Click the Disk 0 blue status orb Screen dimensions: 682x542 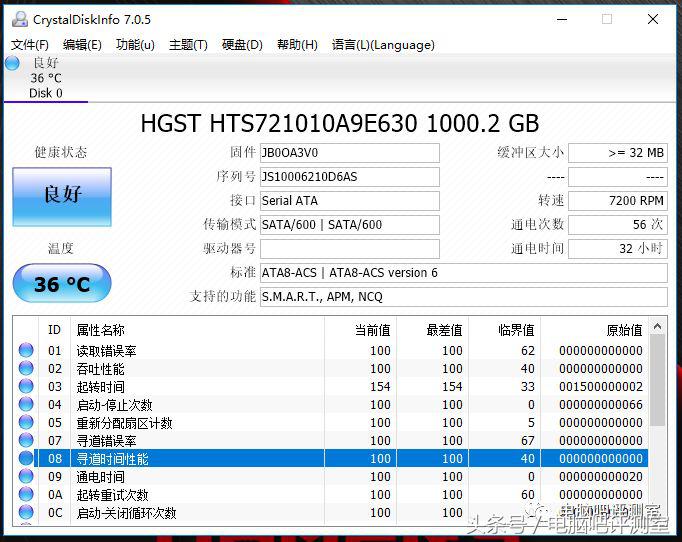click(x=13, y=63)
